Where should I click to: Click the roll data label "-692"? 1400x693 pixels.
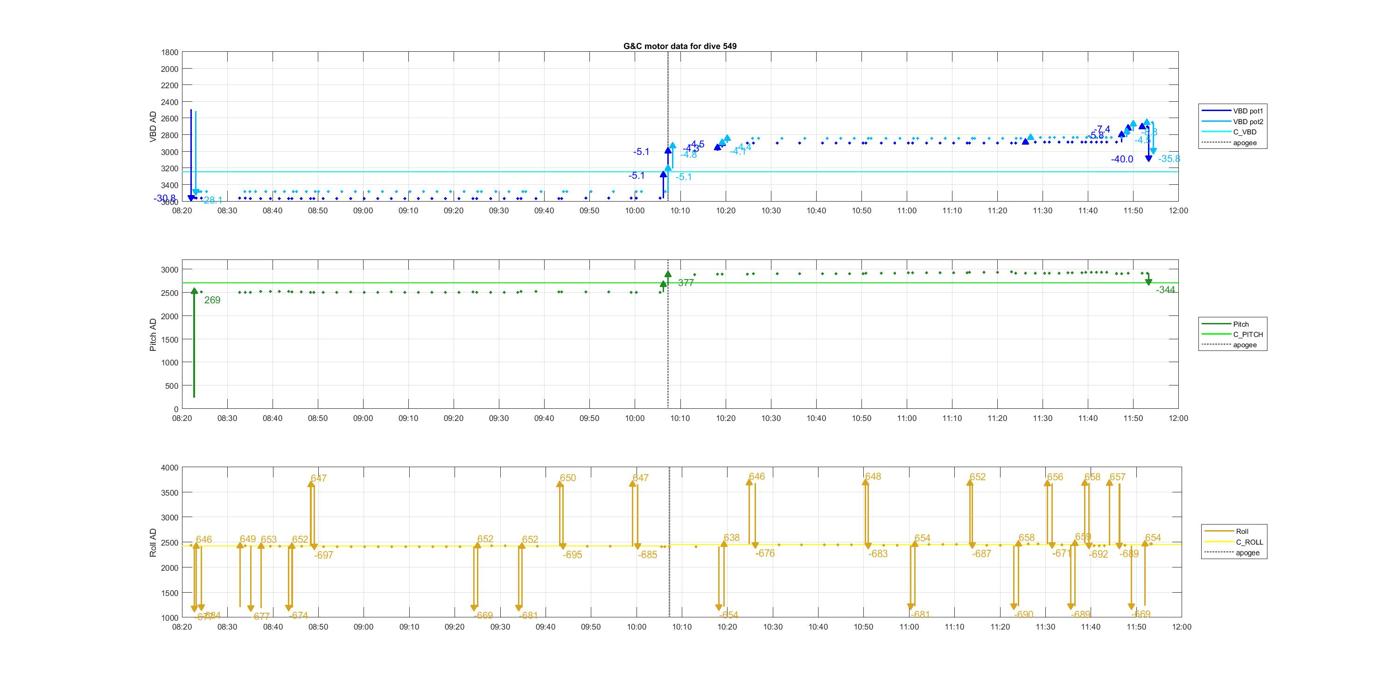pos(1099,554)
